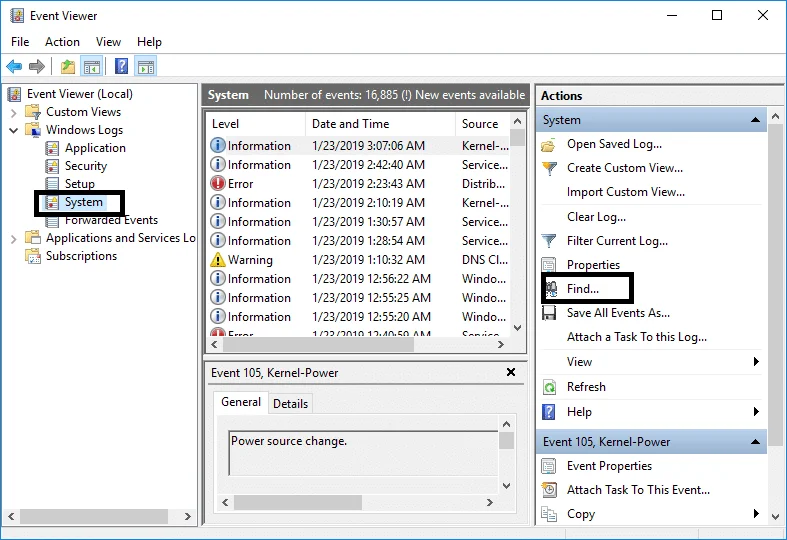Screen dimensions: 787x540
Task: Click the Warning icon on the 1:10:32 AM row
Action: pos(217,259)
